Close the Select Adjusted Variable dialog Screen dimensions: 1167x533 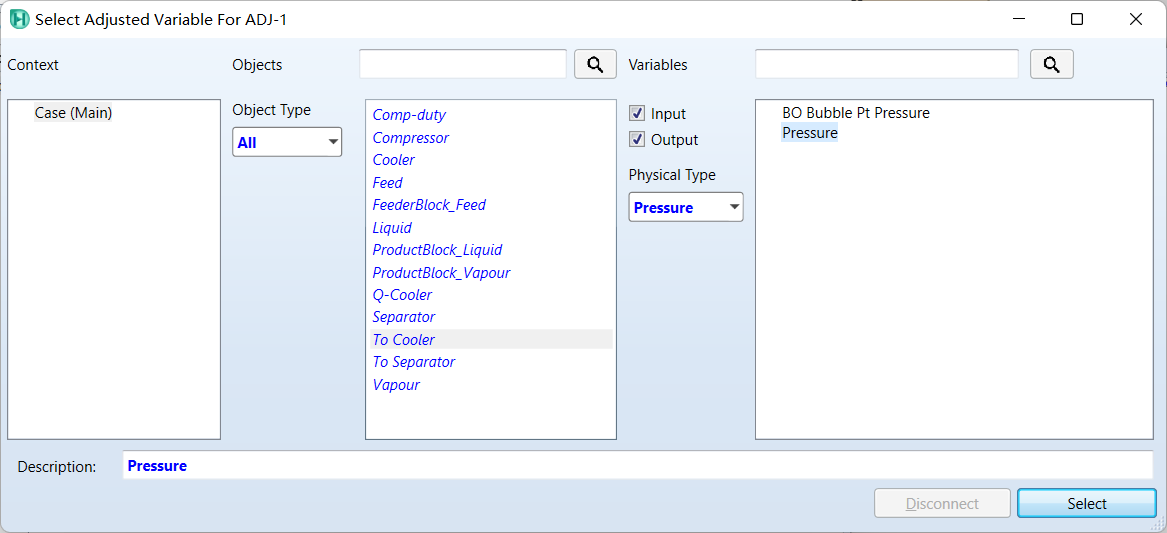pyautogui.click(x=1135, y=19)
